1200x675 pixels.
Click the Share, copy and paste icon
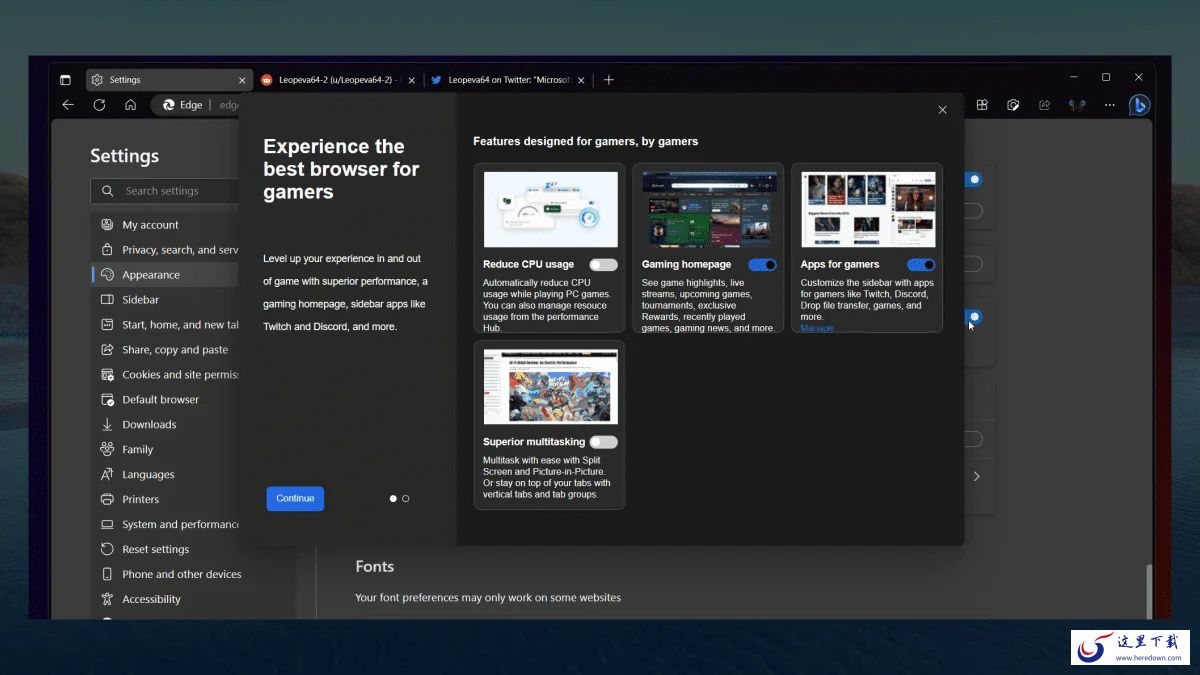click(107, 350)
